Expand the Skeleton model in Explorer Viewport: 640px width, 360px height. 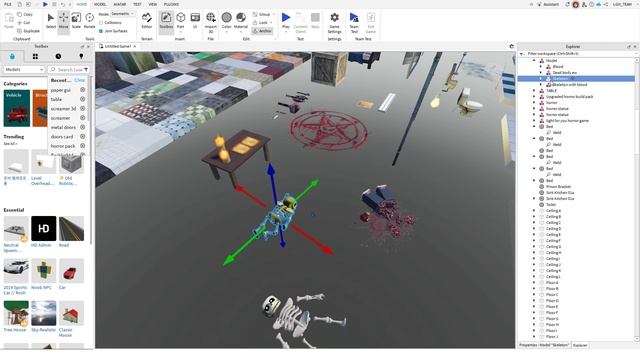click(x=541, y=78)
